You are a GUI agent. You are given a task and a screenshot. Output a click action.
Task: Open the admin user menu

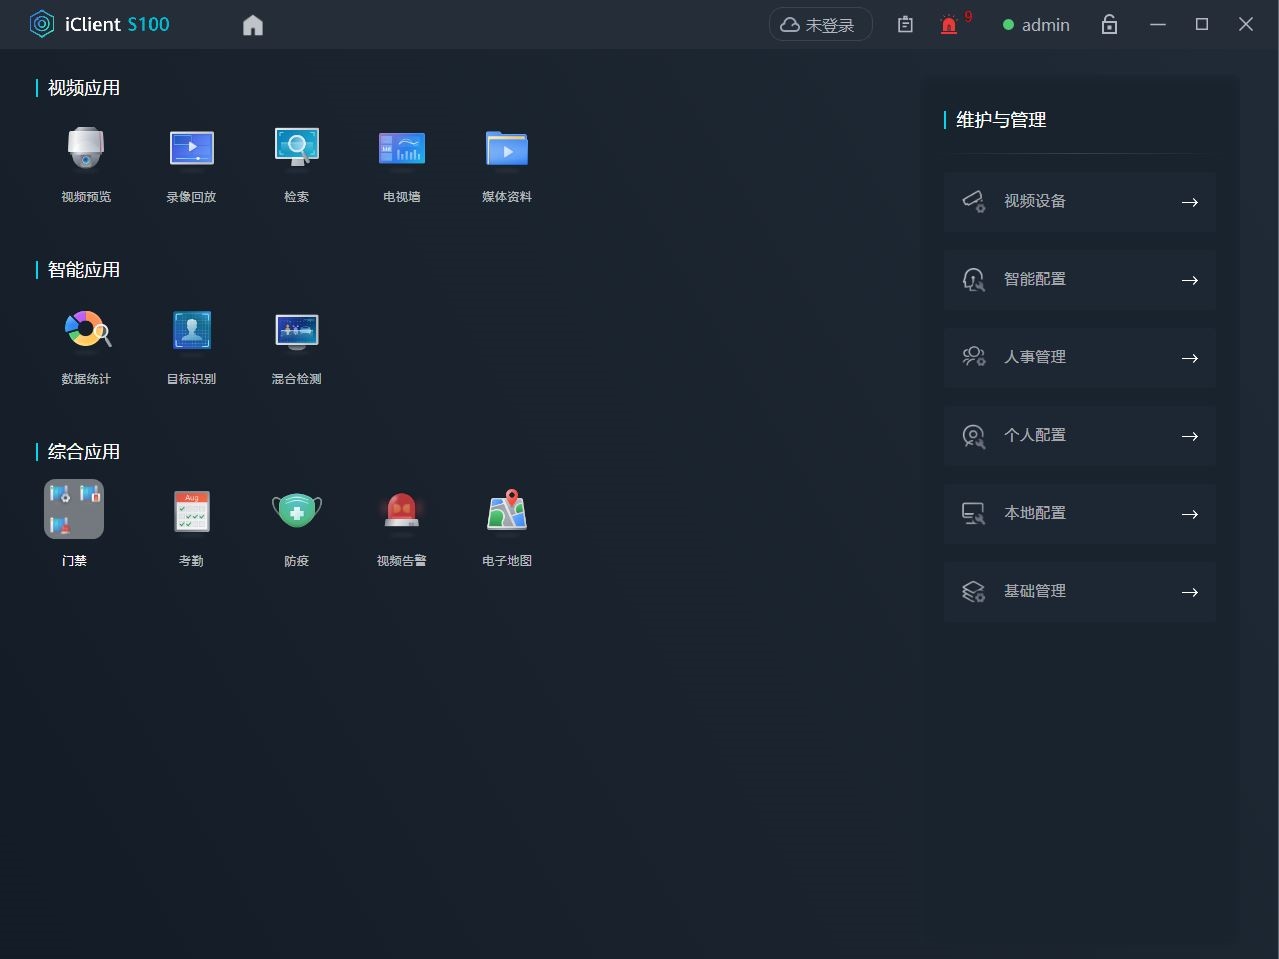[x=1037, y=25]
